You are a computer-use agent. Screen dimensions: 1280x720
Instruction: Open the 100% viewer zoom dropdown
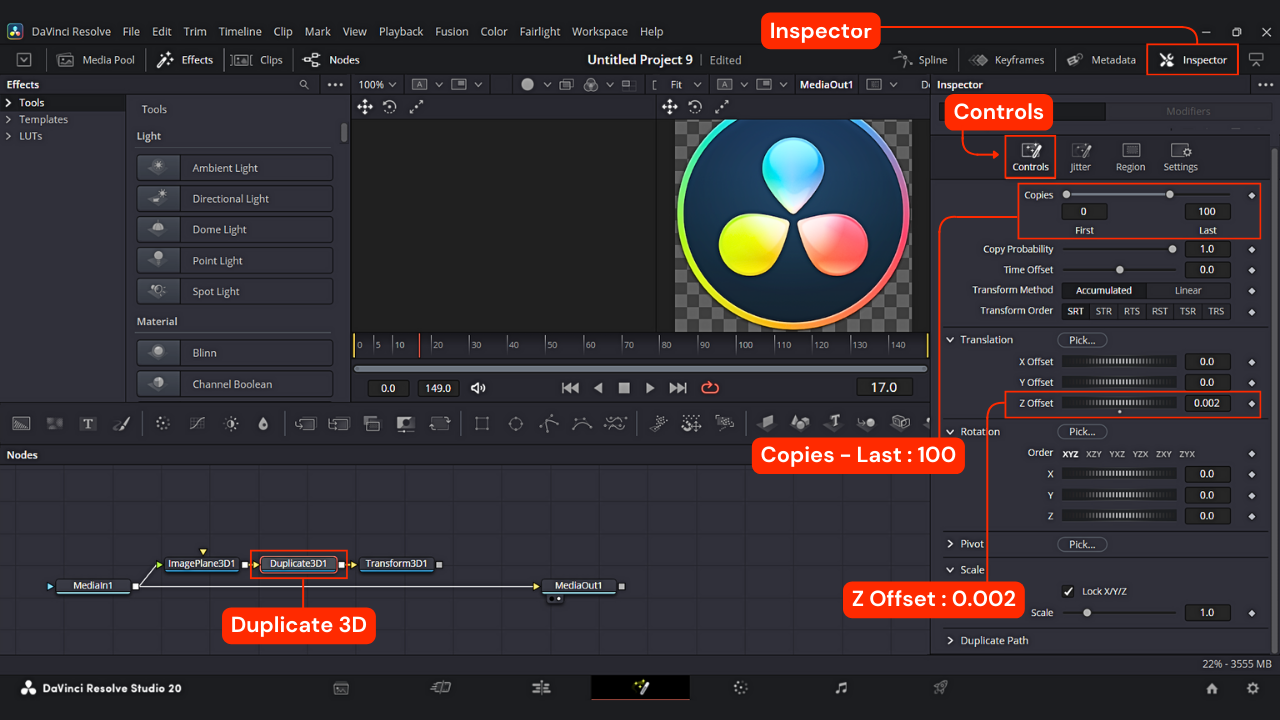coord(378,85)
